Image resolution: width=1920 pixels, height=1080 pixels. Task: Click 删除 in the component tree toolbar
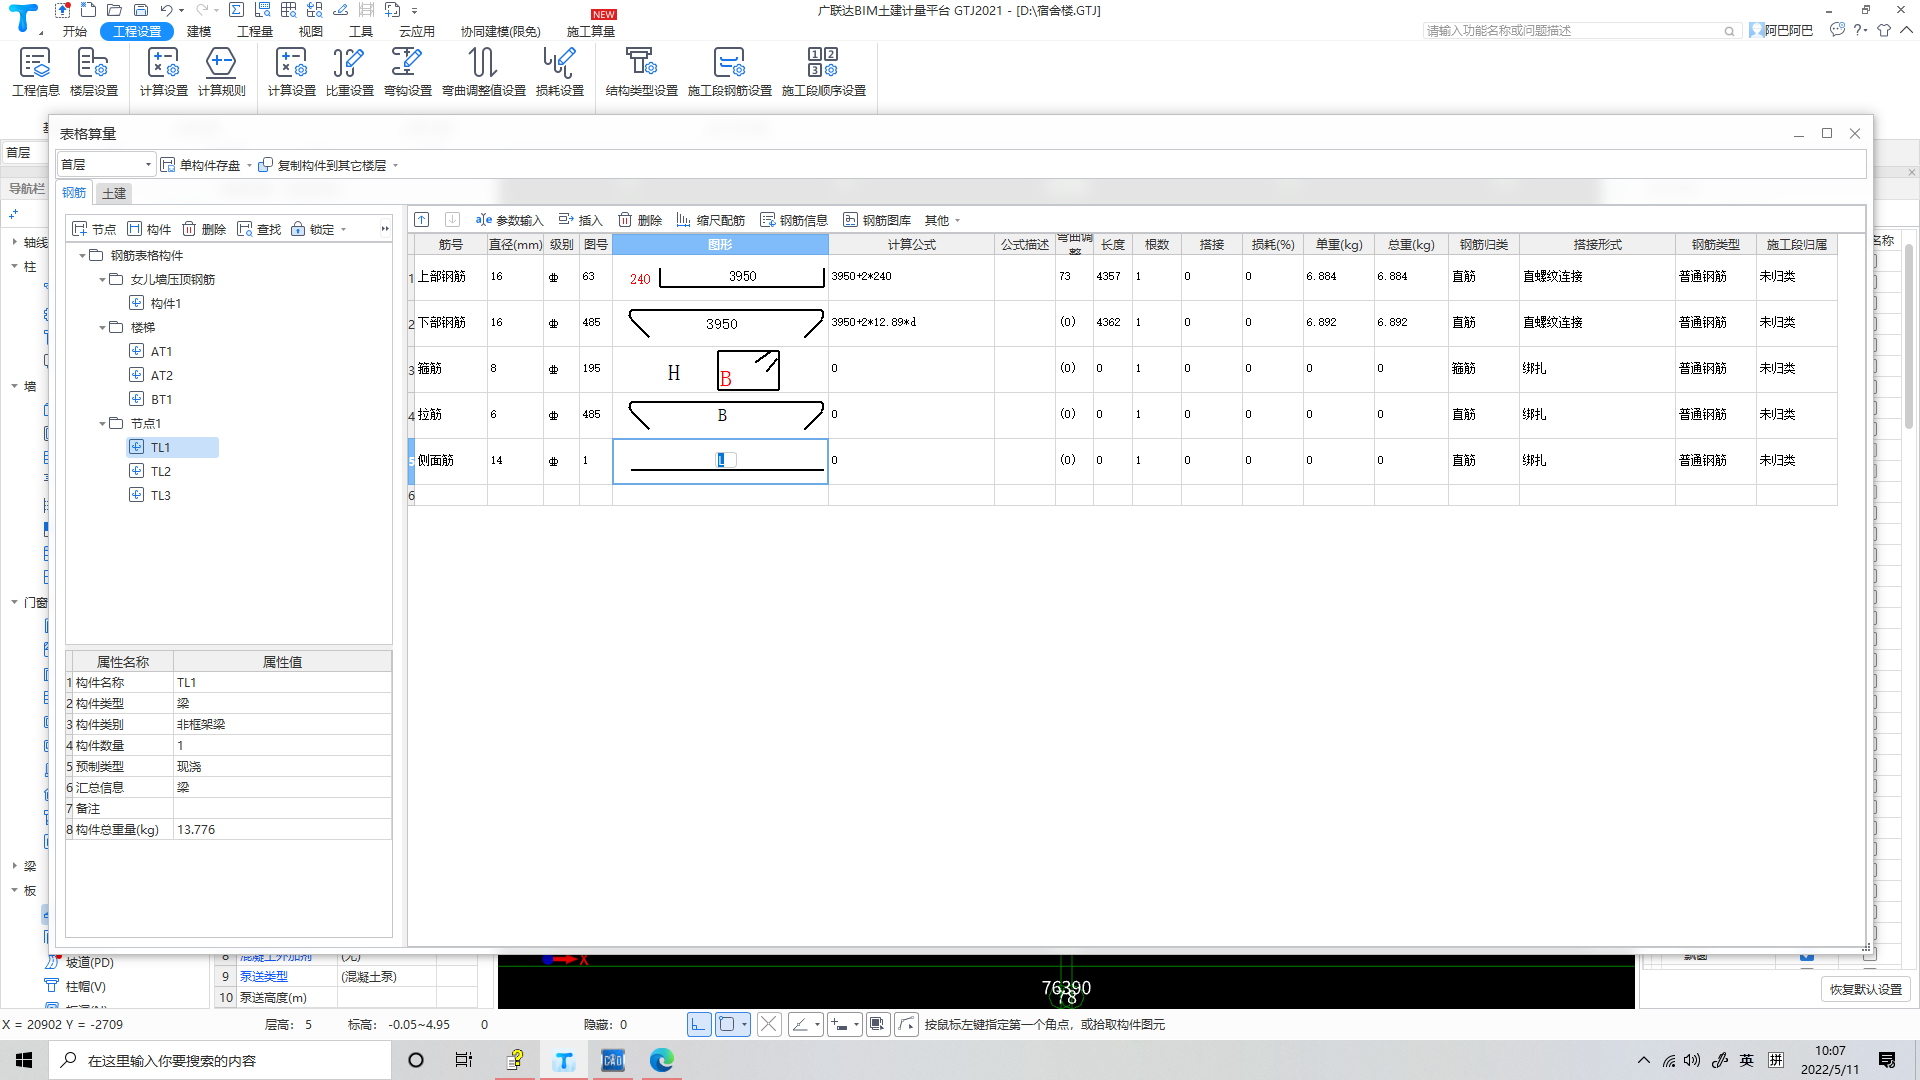coord(205,229)
